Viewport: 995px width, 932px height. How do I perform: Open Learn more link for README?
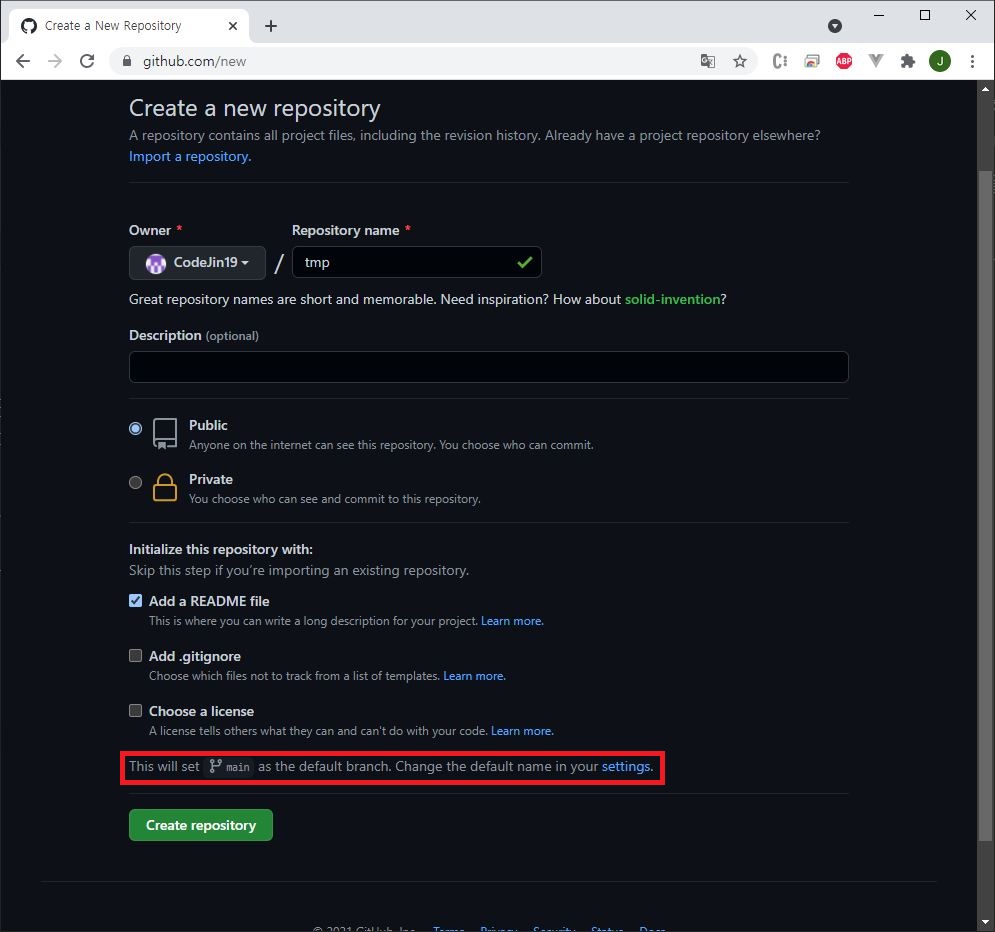[x=512, y=621]
